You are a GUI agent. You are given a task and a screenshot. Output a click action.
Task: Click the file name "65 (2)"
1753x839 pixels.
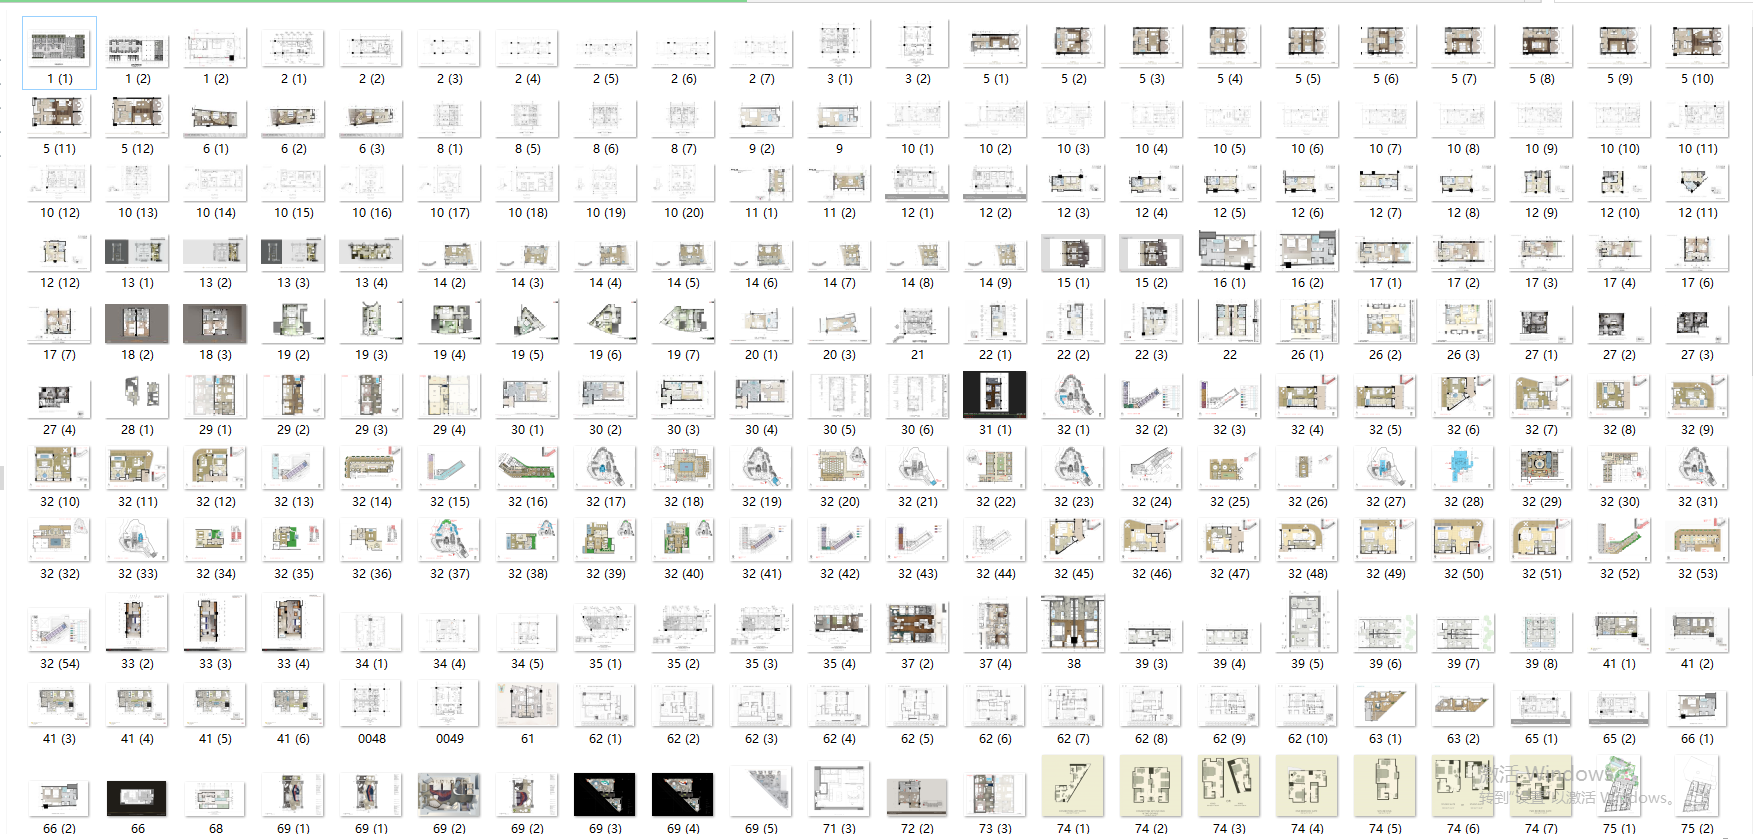[x=1619, y=738]
